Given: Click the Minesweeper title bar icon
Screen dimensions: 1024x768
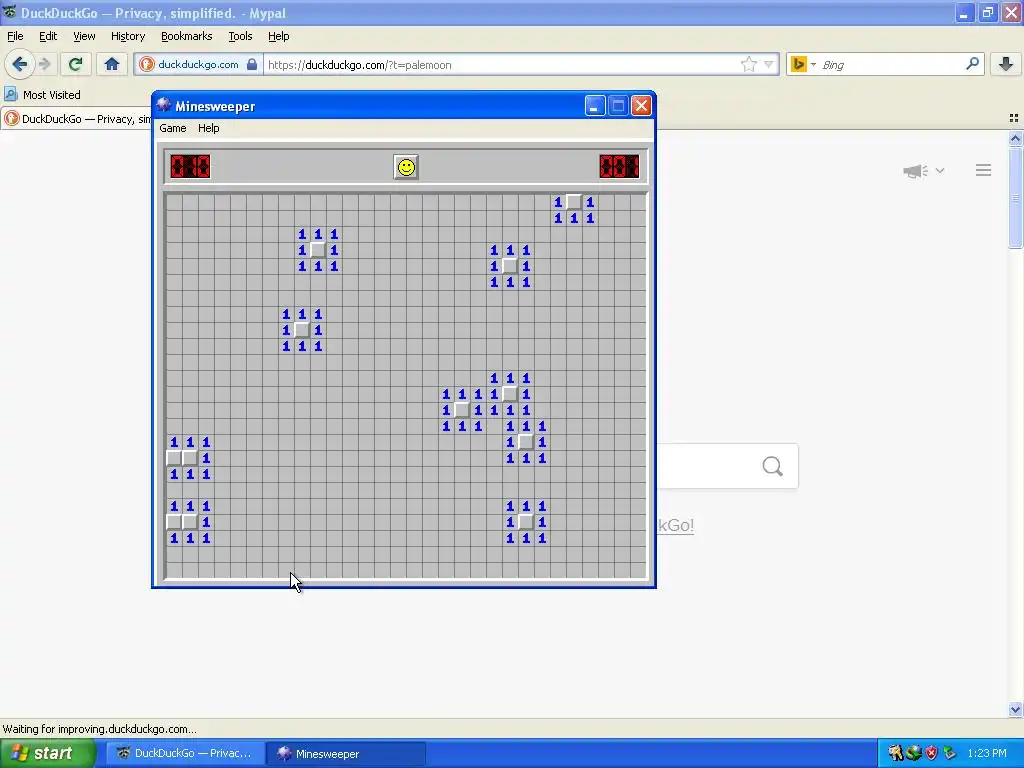Looking at the screenshot, I should coord(163,105).
